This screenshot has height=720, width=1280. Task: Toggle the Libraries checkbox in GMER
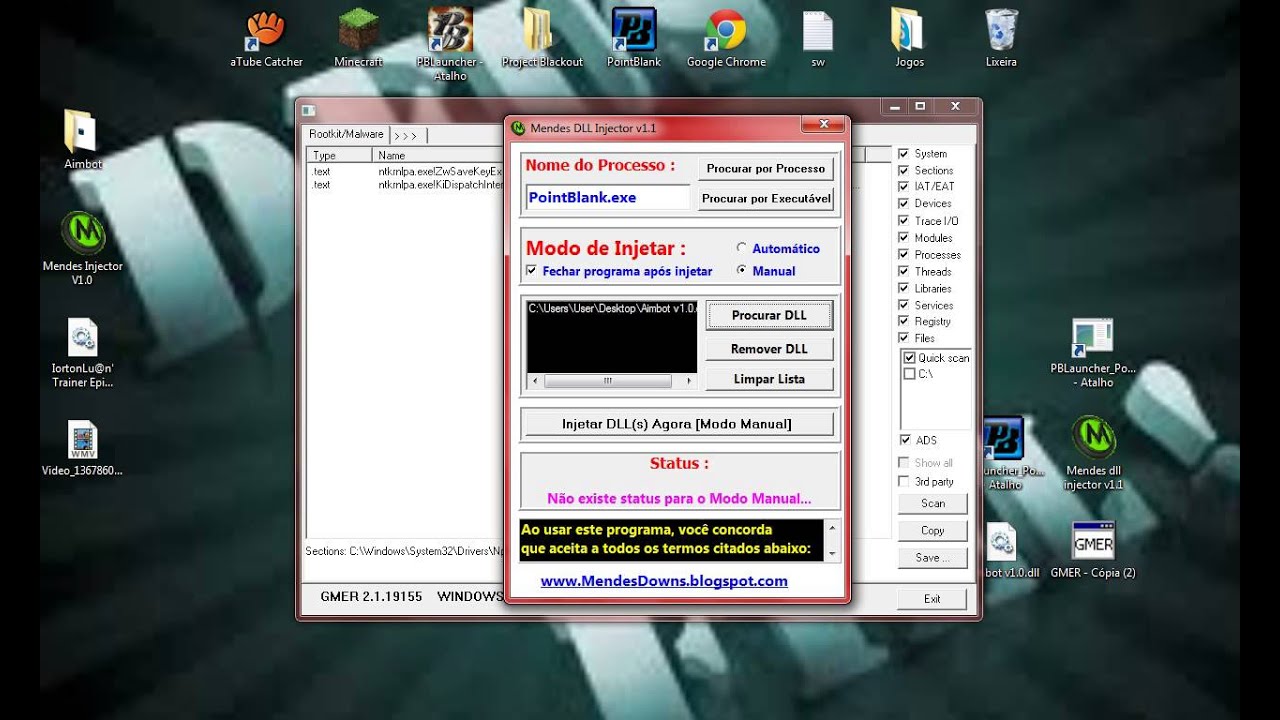pos(904,289)
